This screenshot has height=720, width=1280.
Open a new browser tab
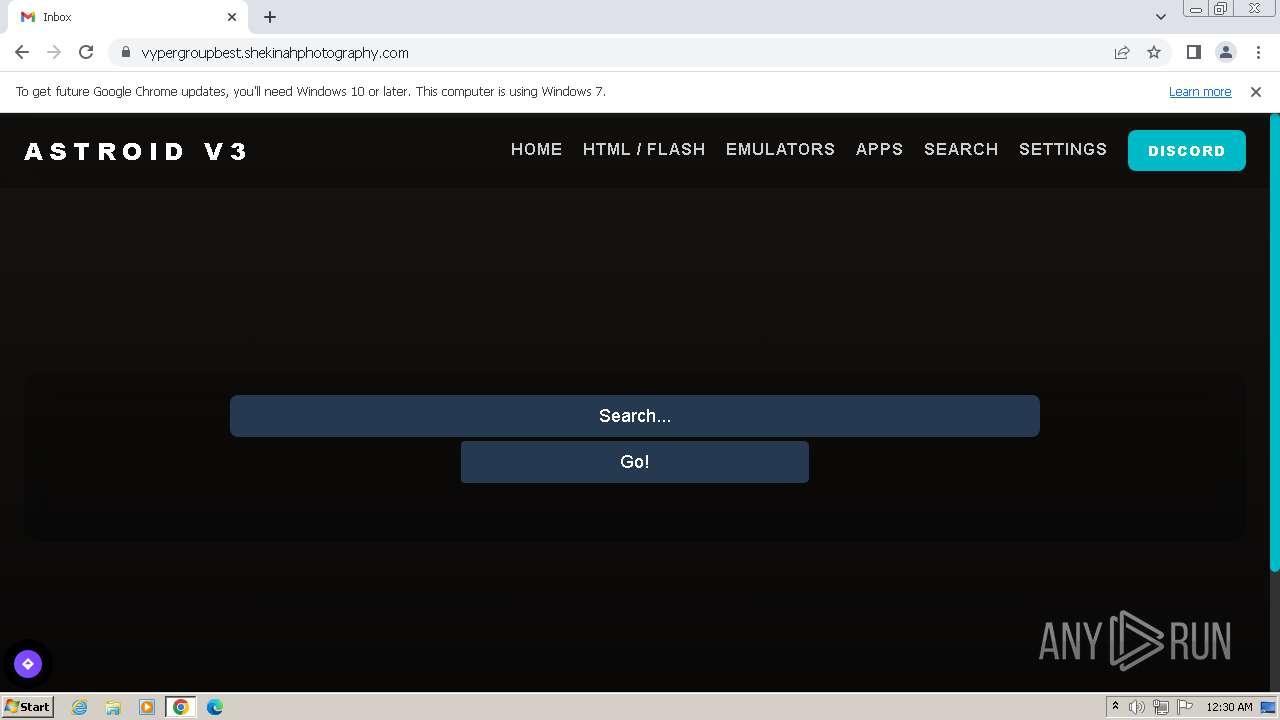pyautogui.click(x=270, y=17)
